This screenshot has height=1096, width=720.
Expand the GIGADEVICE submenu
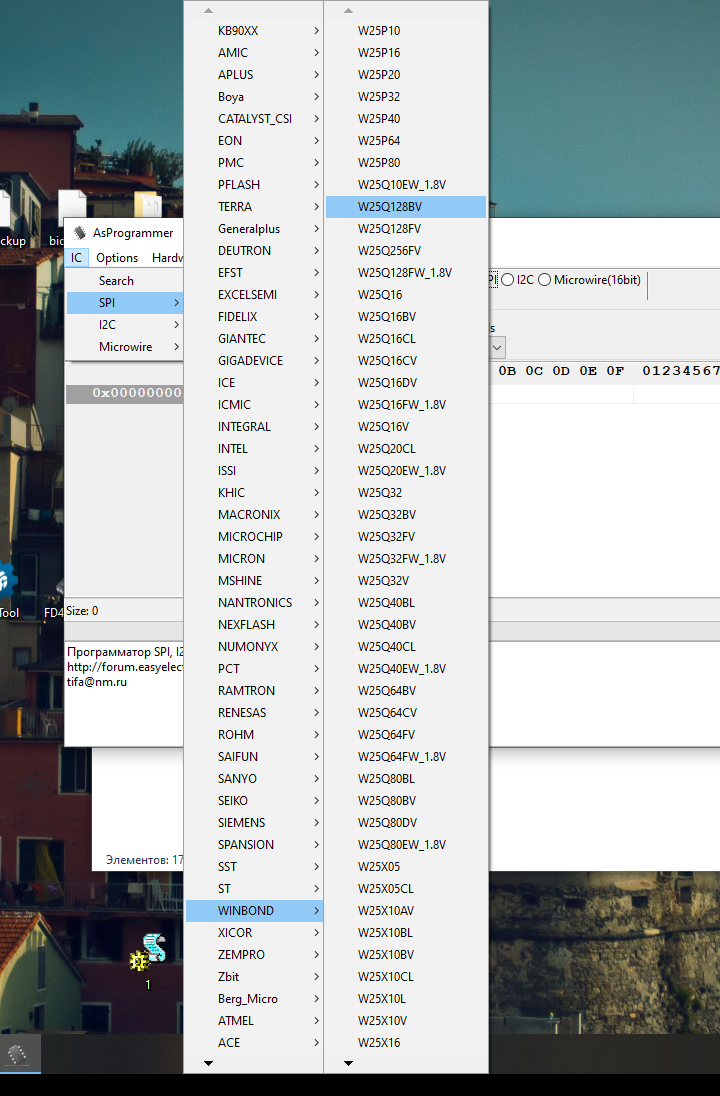pyautogui.click(x=254, y=361)
